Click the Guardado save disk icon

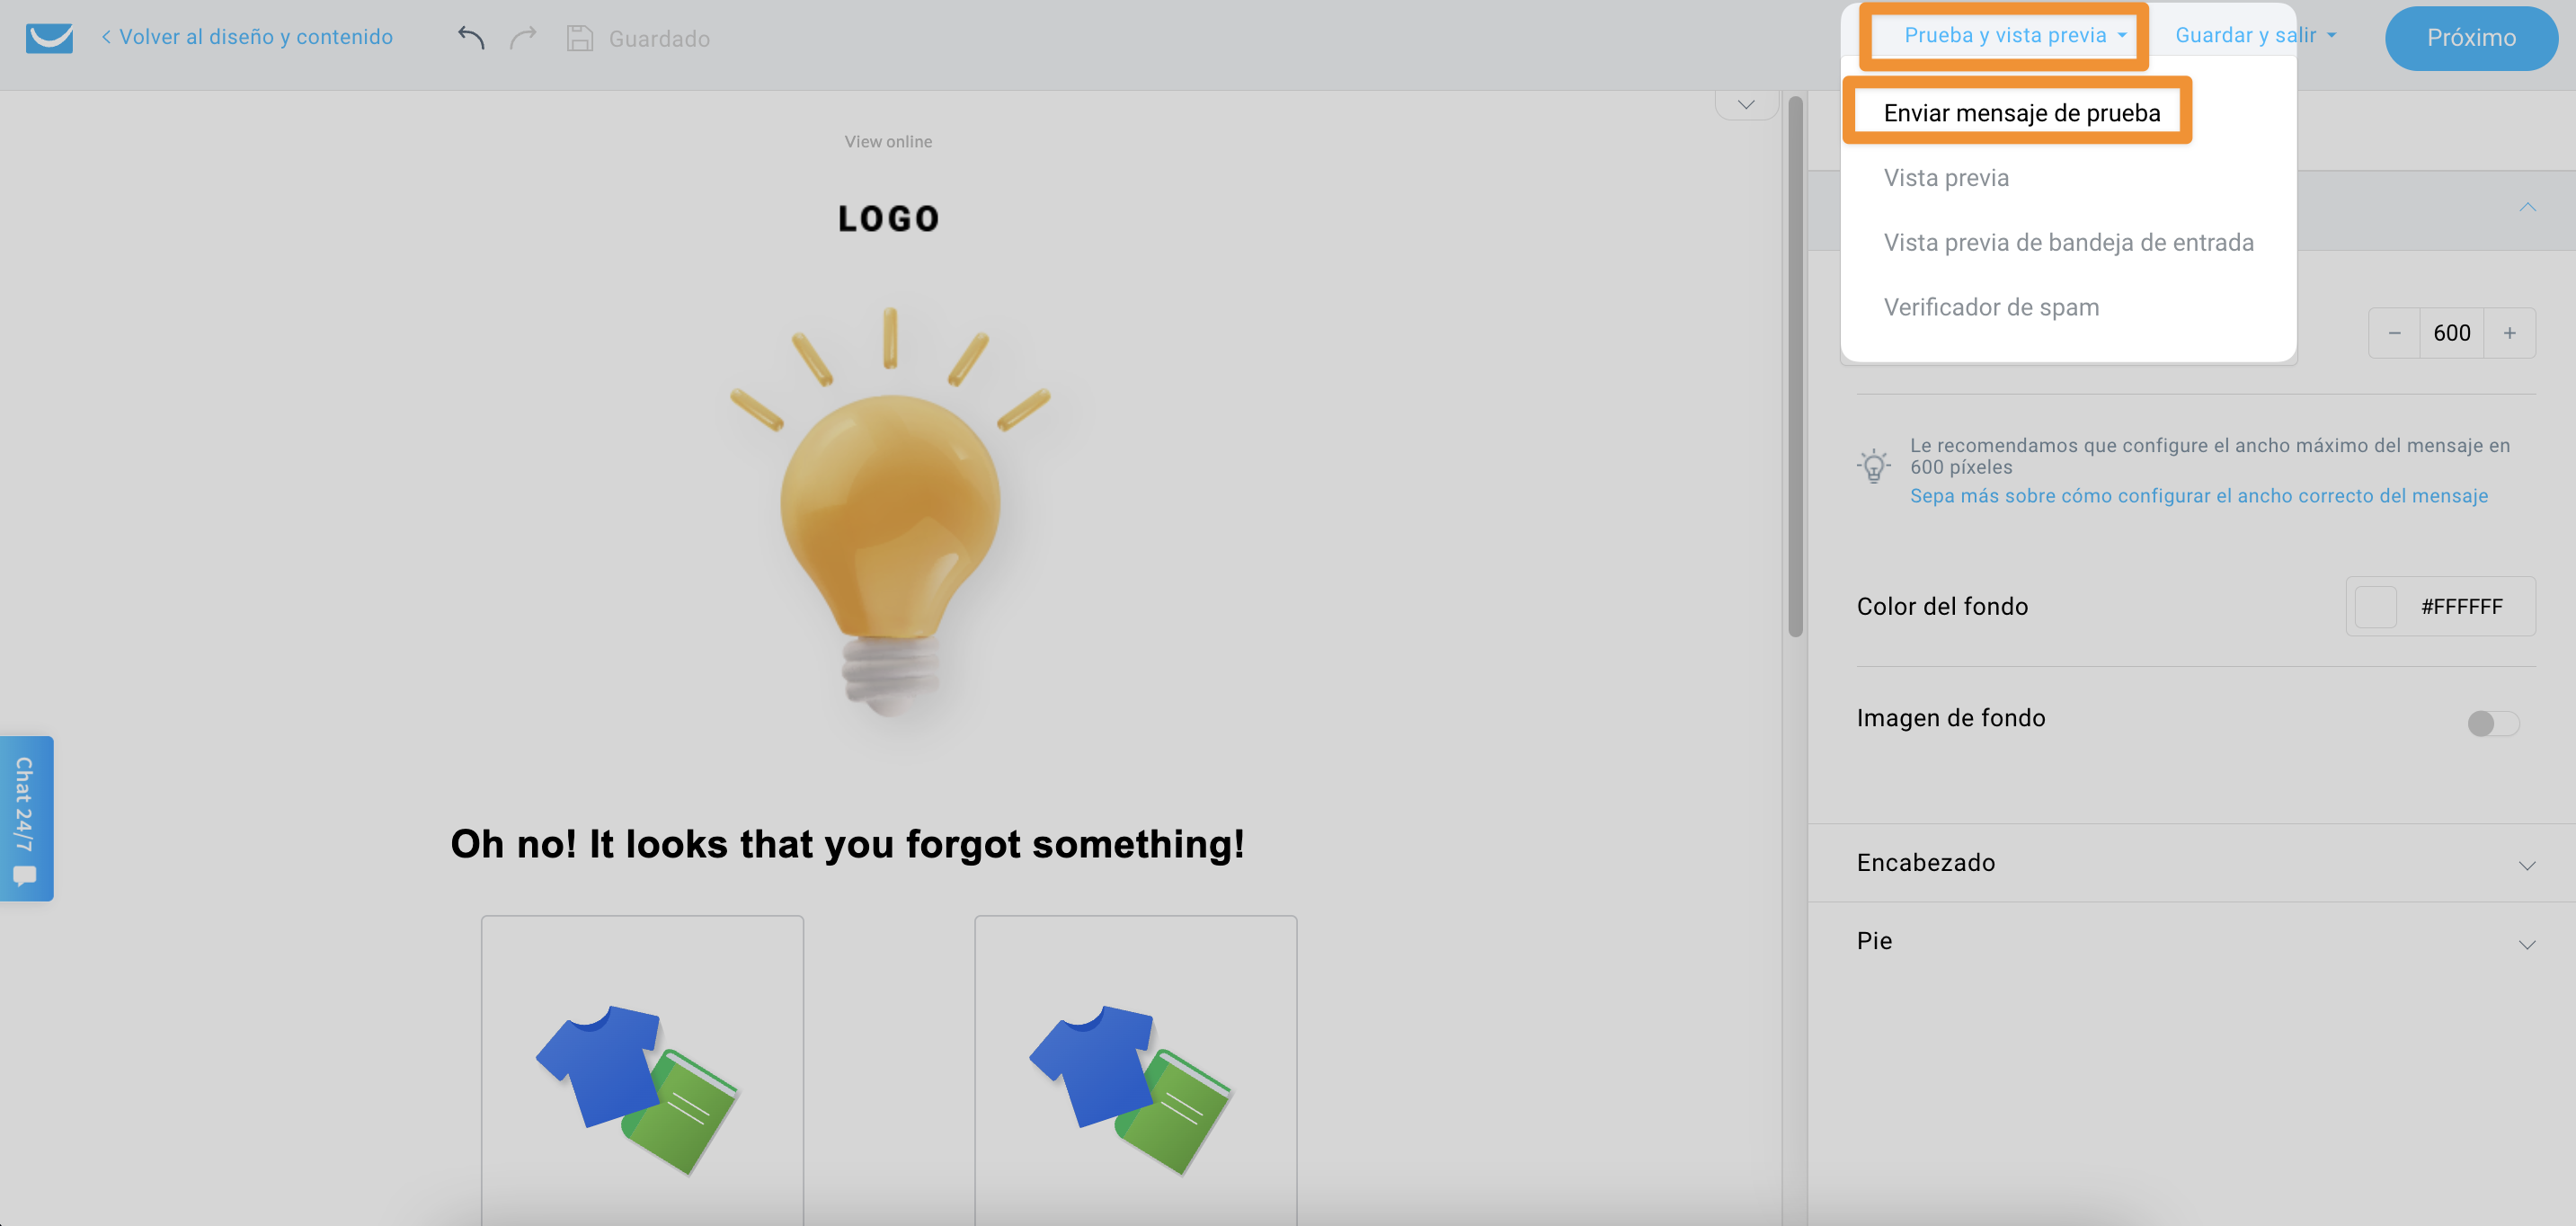point(580,38)
